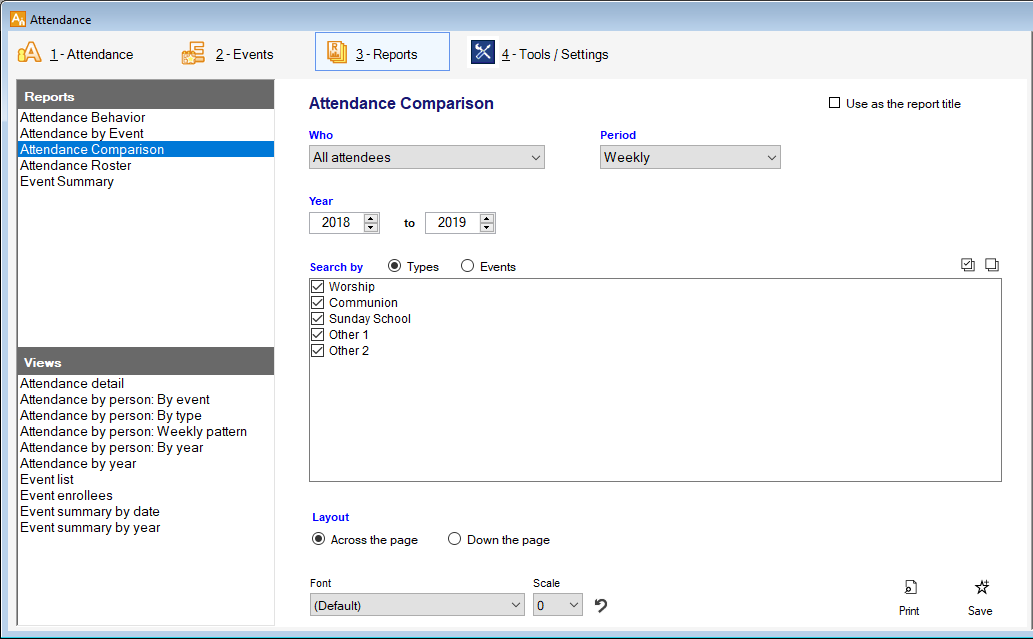Switch to the 3 - Reports tab
This screenshot has height=639, width=1033.
click(x=382, y=53)
